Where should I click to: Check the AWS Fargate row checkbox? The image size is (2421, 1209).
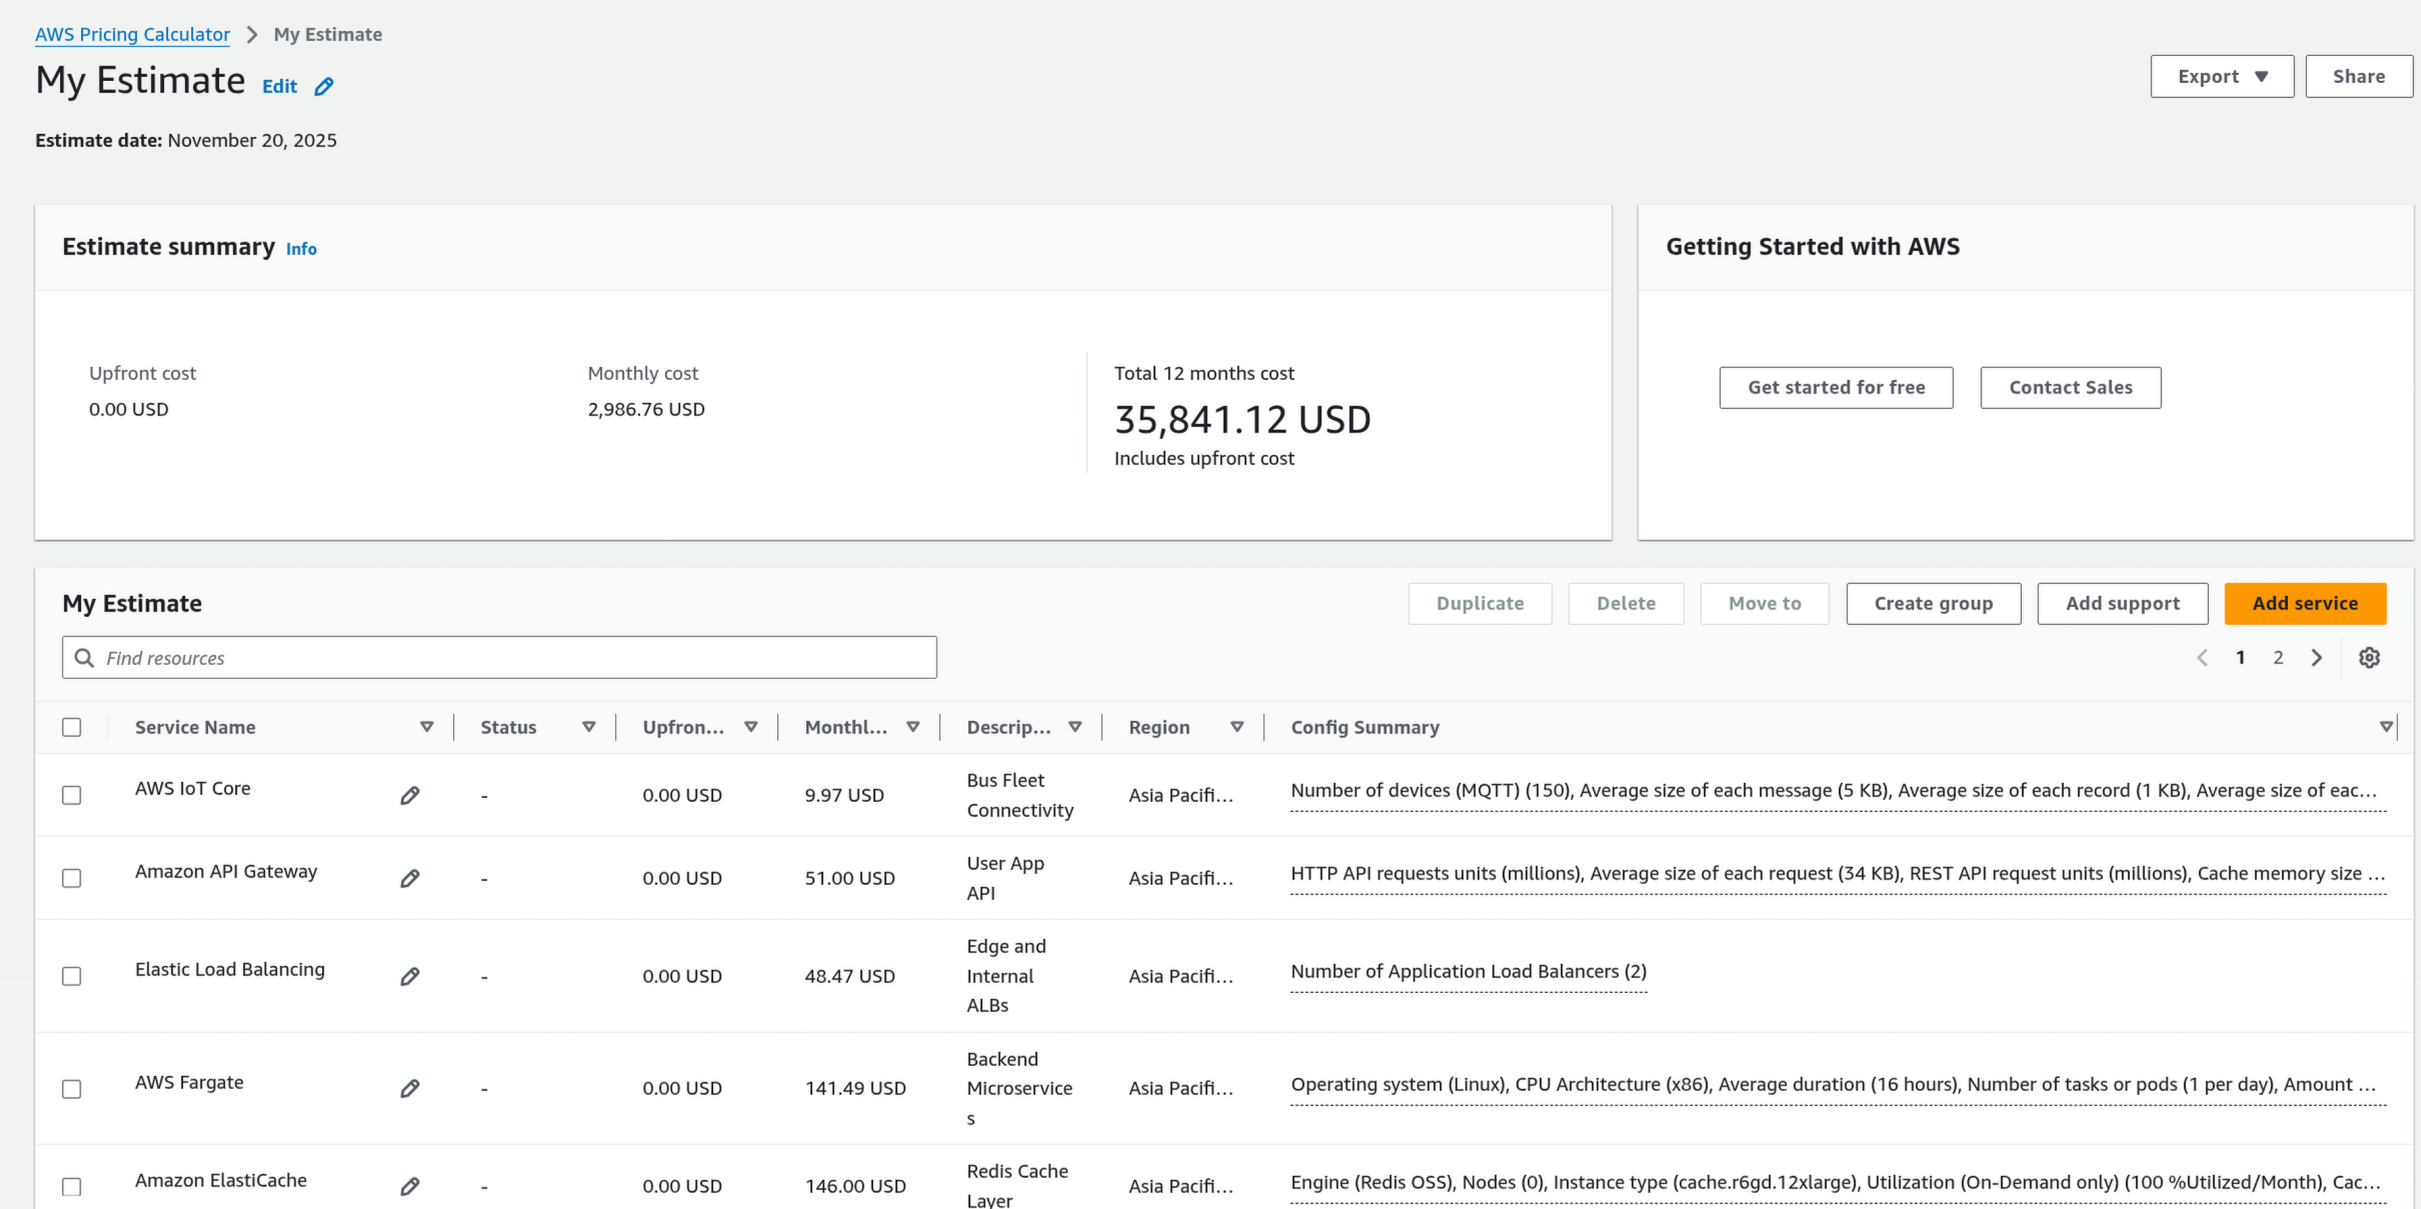point(72,1089)
